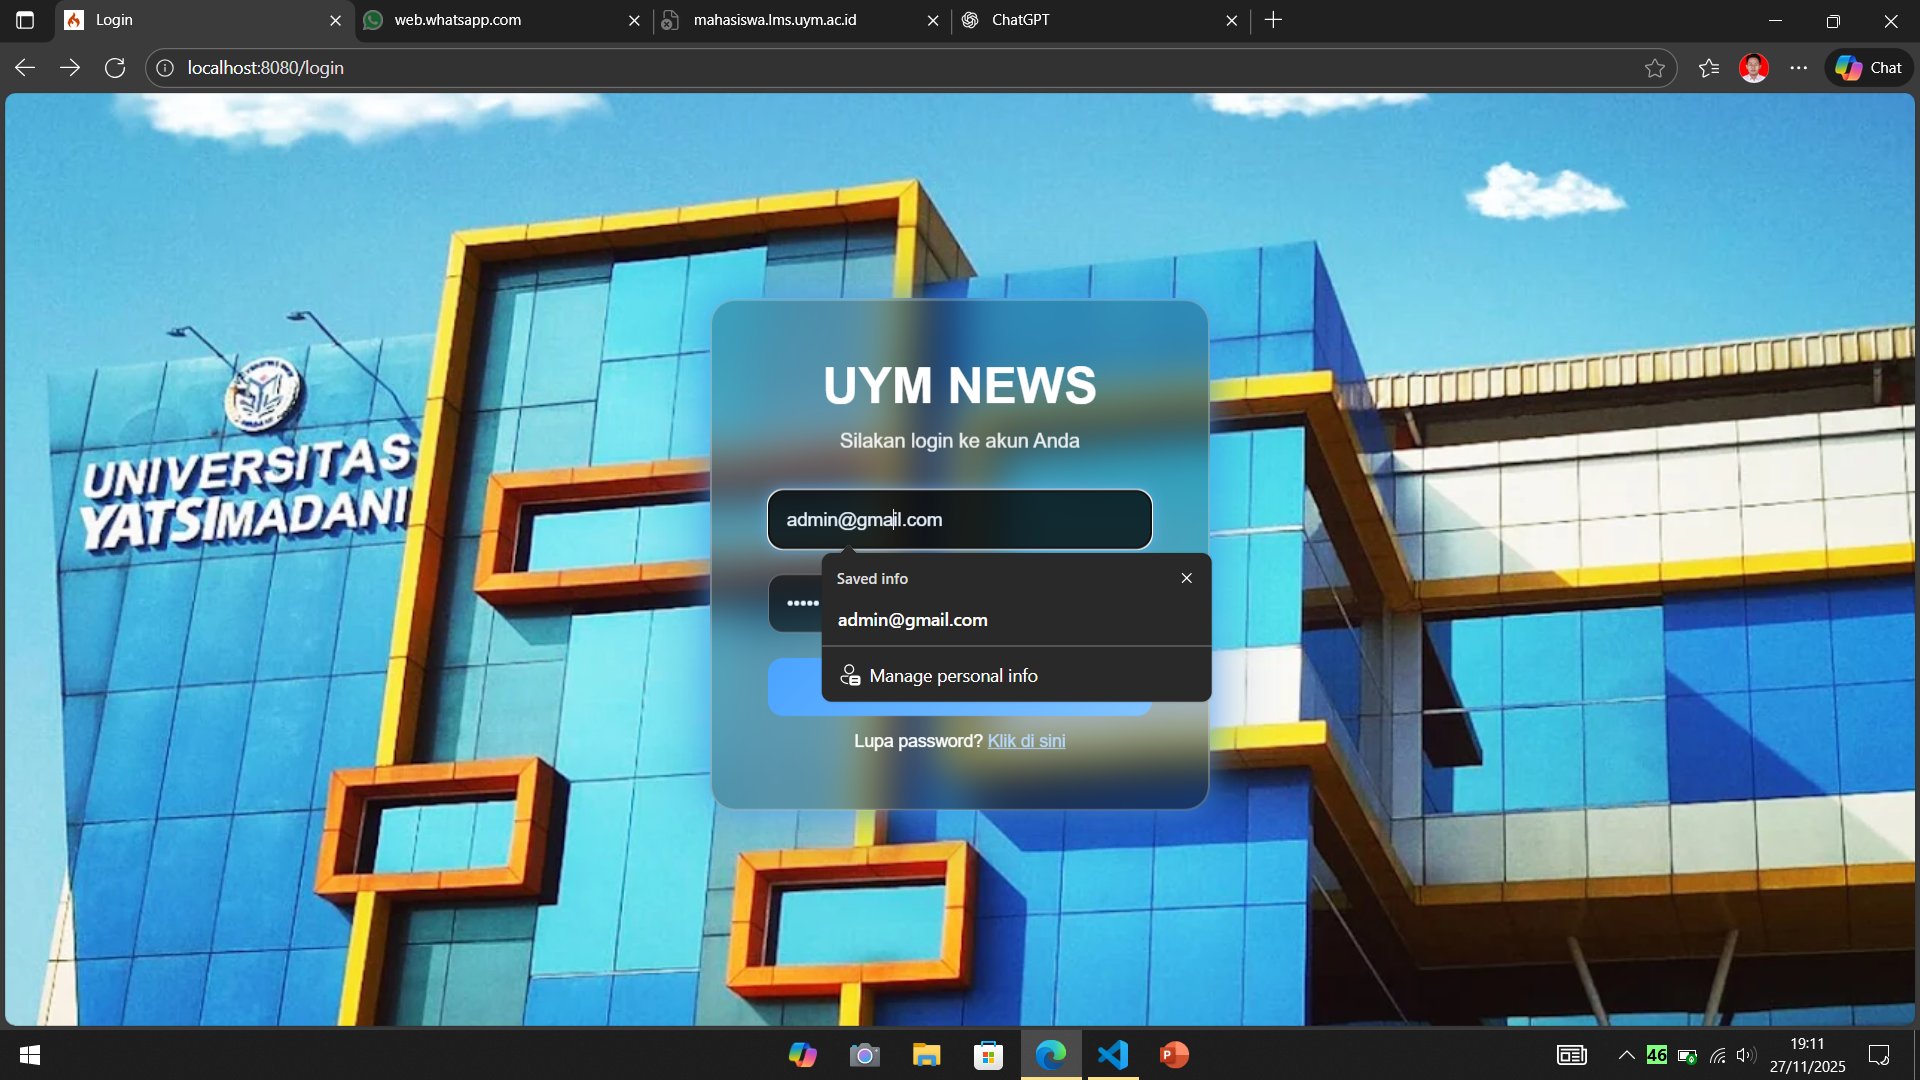Open Copilot Chat button

click(x=1869, y=68)
